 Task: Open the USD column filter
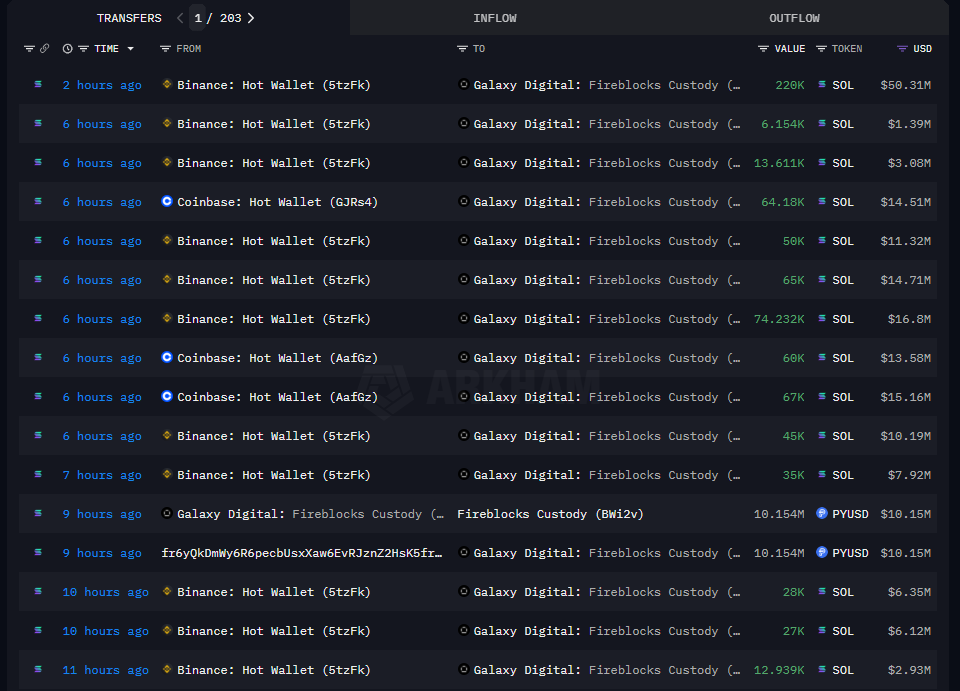pos(902,49)
